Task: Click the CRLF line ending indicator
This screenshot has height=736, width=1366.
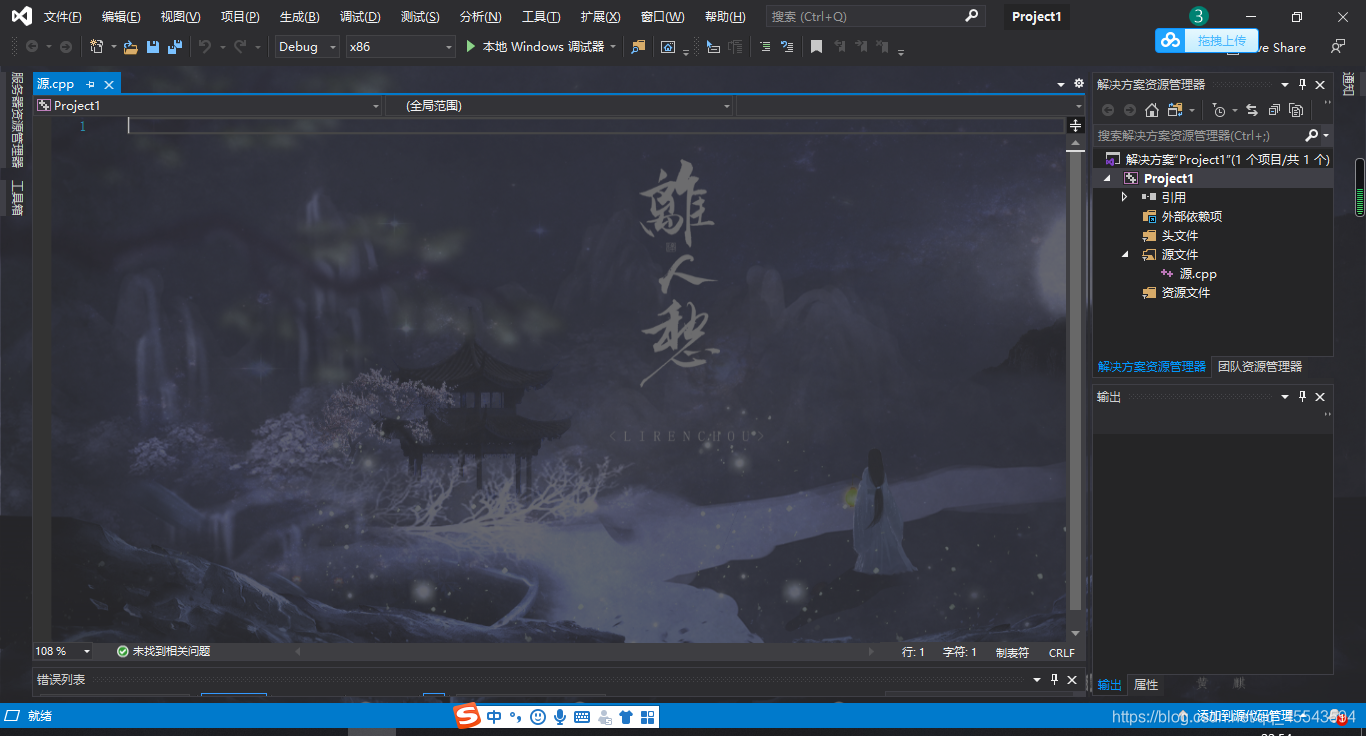Action: tap(1062, 653)
